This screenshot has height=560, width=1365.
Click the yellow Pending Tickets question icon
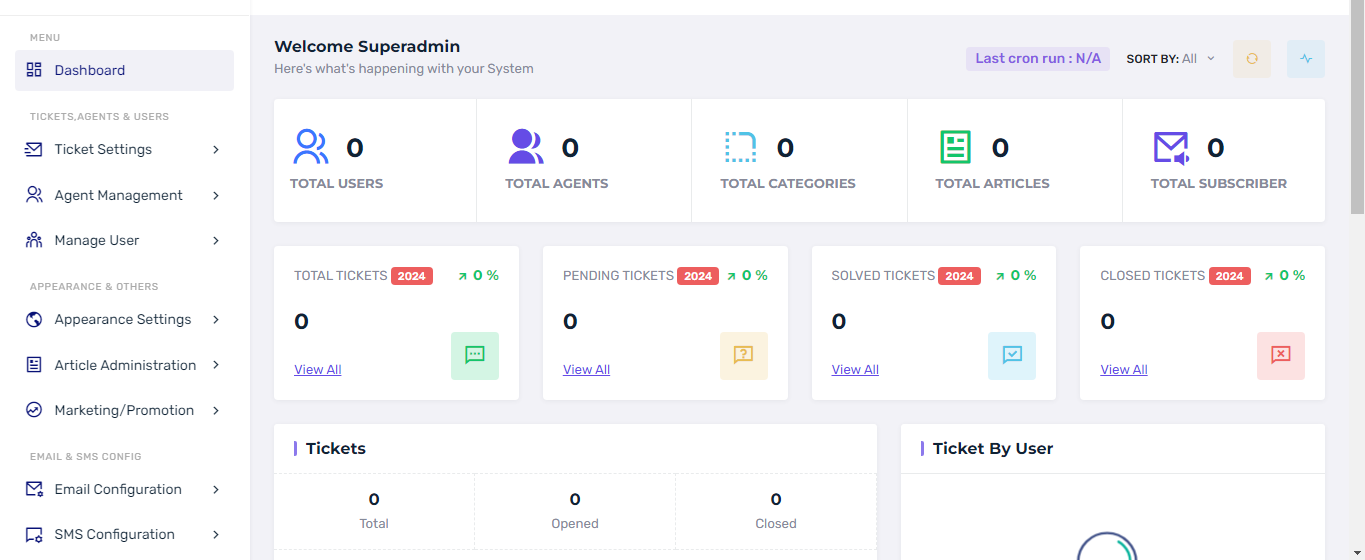coord(743,355)
